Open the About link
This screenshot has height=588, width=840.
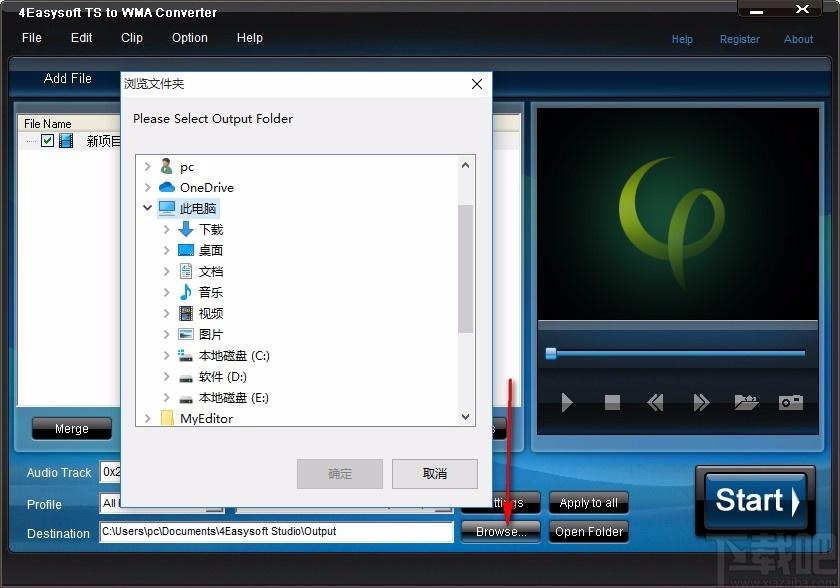[798, 39]
